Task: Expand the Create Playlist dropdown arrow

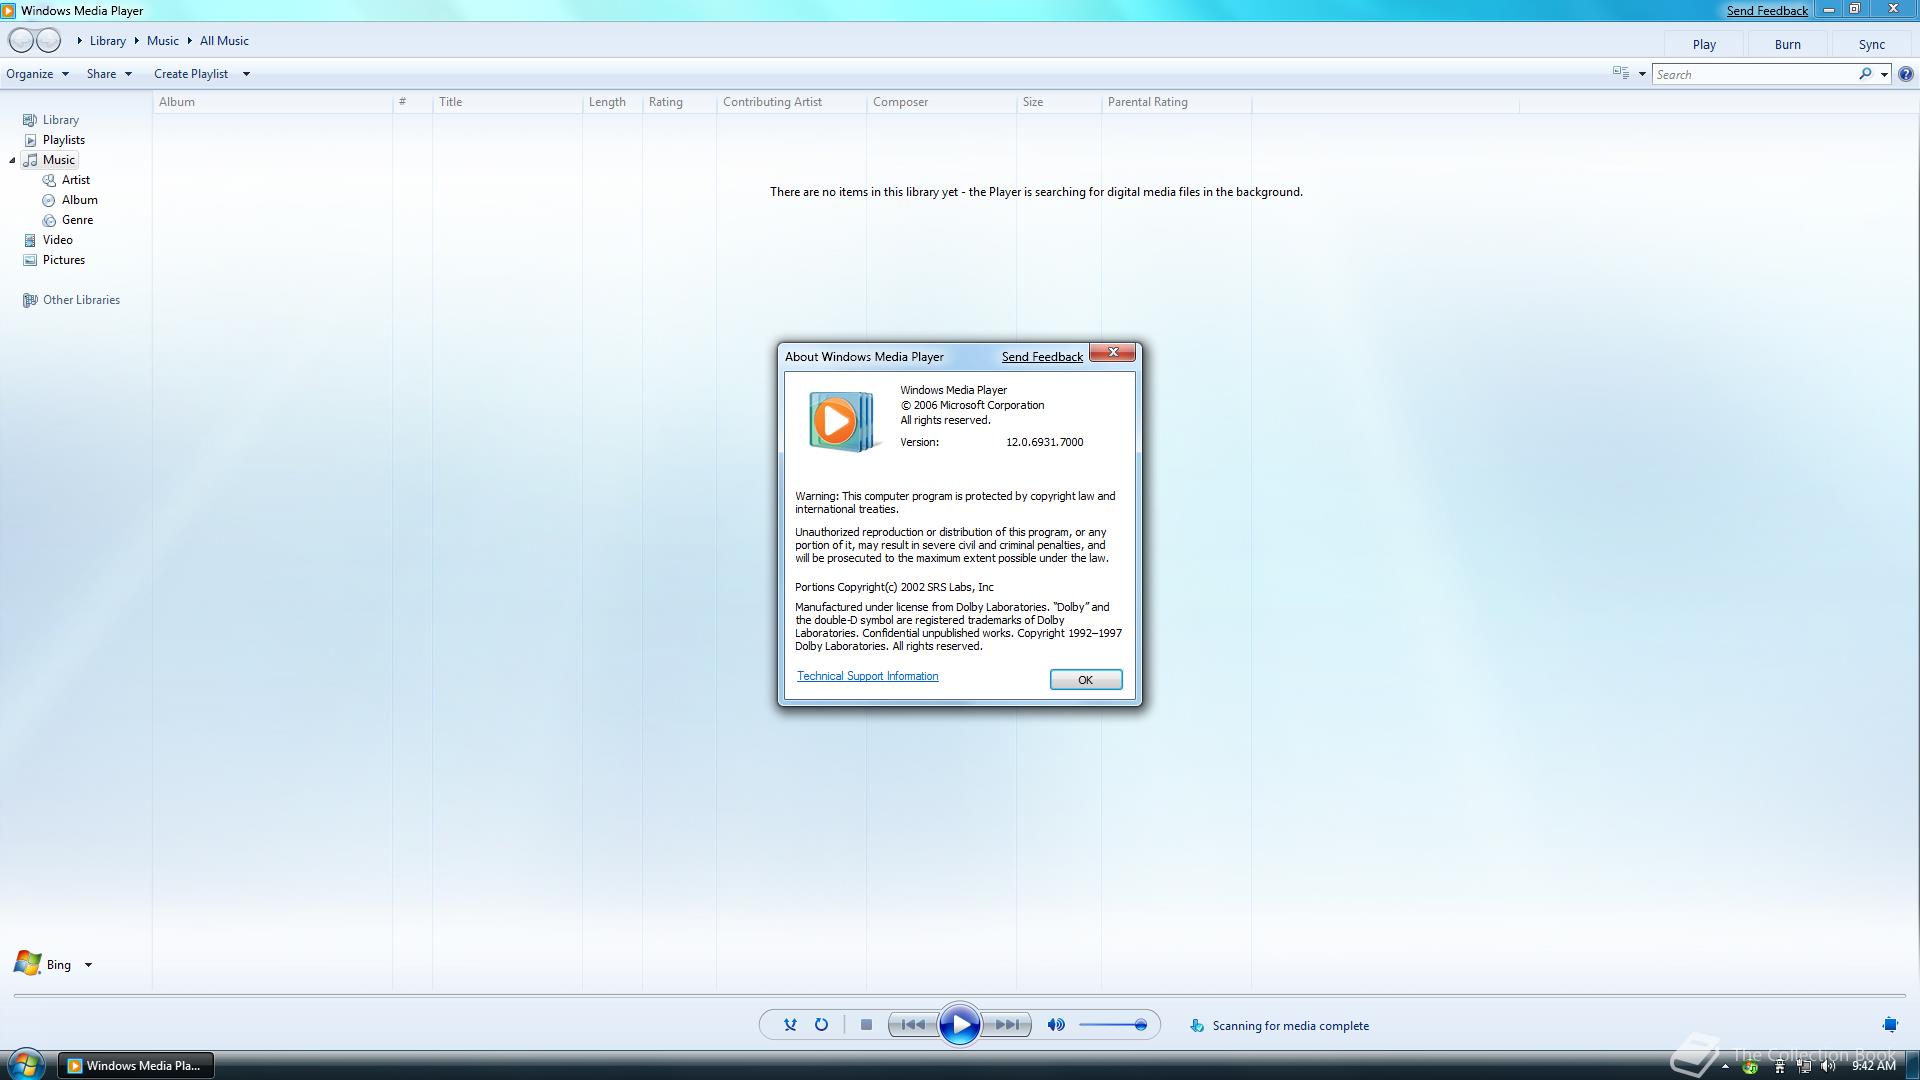Action: tap(246, 74)
